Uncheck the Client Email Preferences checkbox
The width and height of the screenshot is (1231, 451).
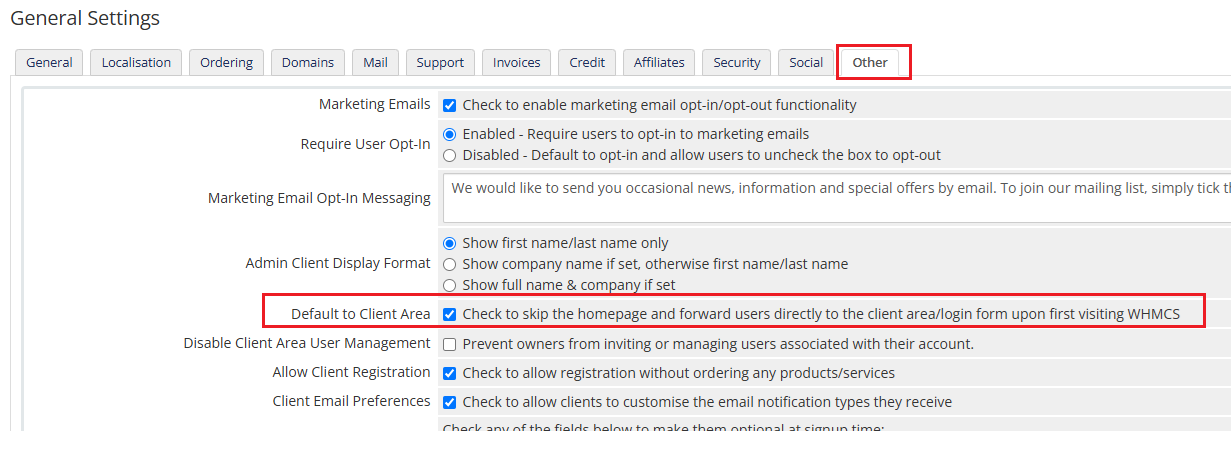(x=450, y=402)
